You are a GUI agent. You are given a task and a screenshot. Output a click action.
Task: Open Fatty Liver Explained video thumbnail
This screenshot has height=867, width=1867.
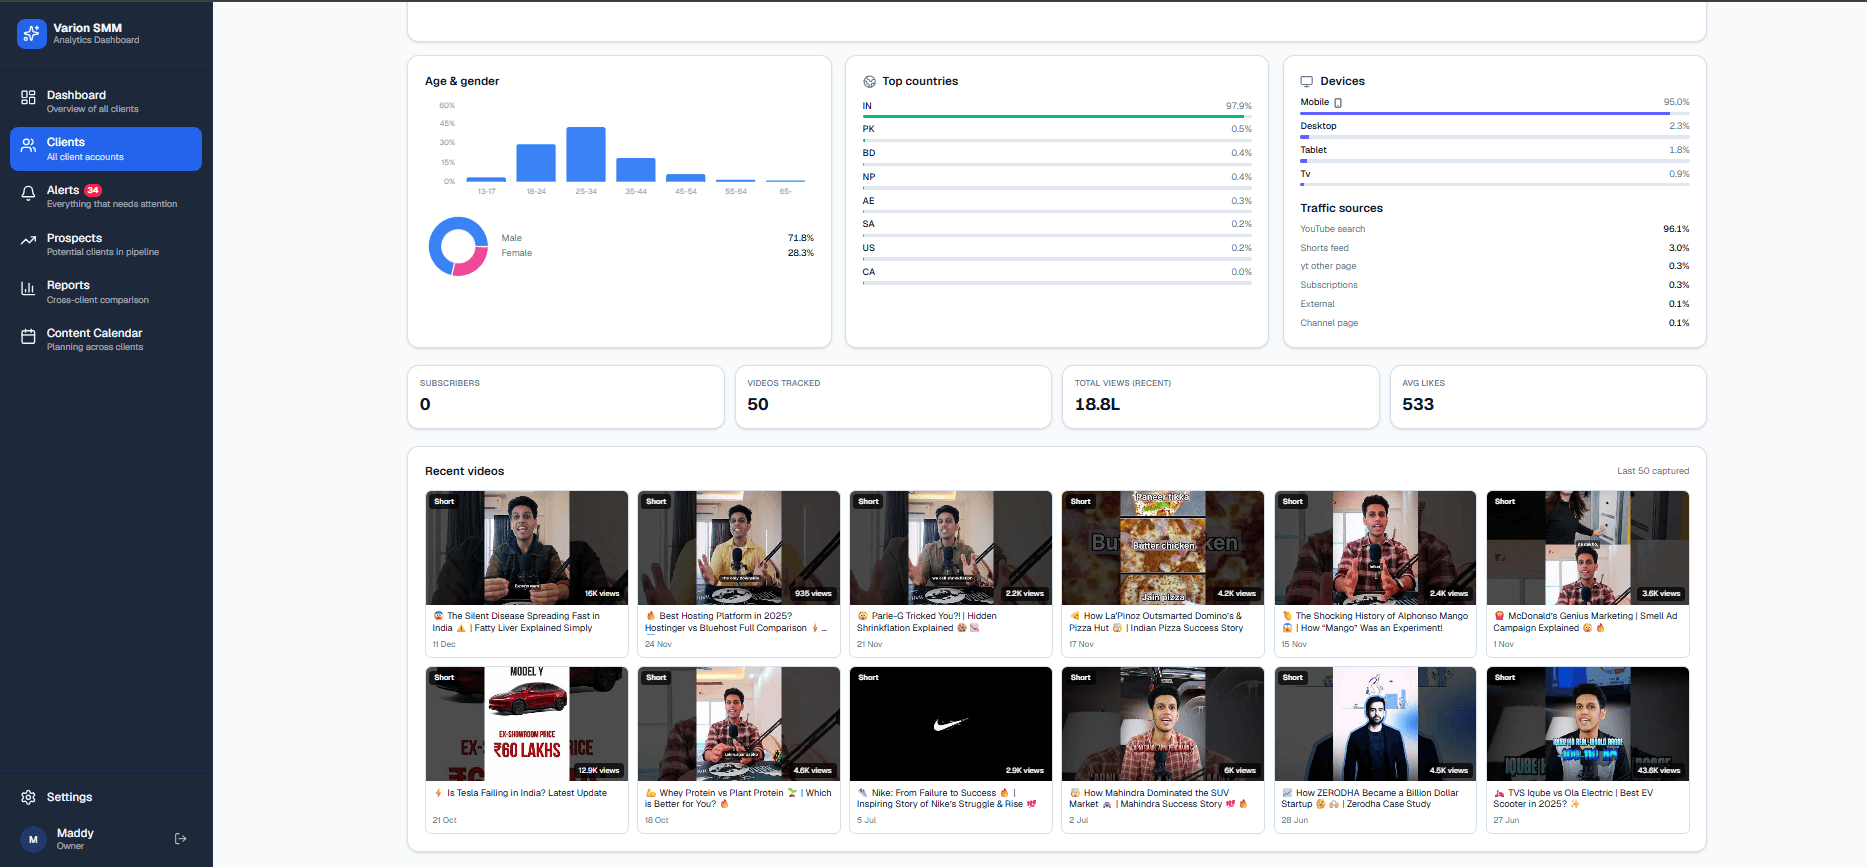tap(527, 548)
